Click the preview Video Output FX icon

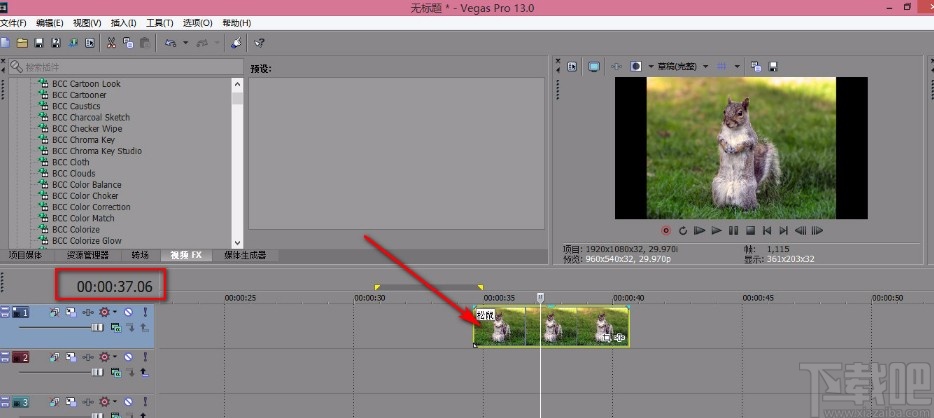[x=617, y=67]
